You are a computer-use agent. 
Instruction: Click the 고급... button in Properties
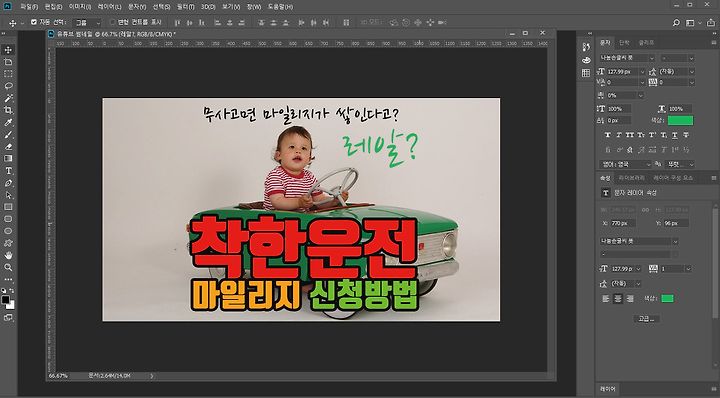(x=647, y=319)
